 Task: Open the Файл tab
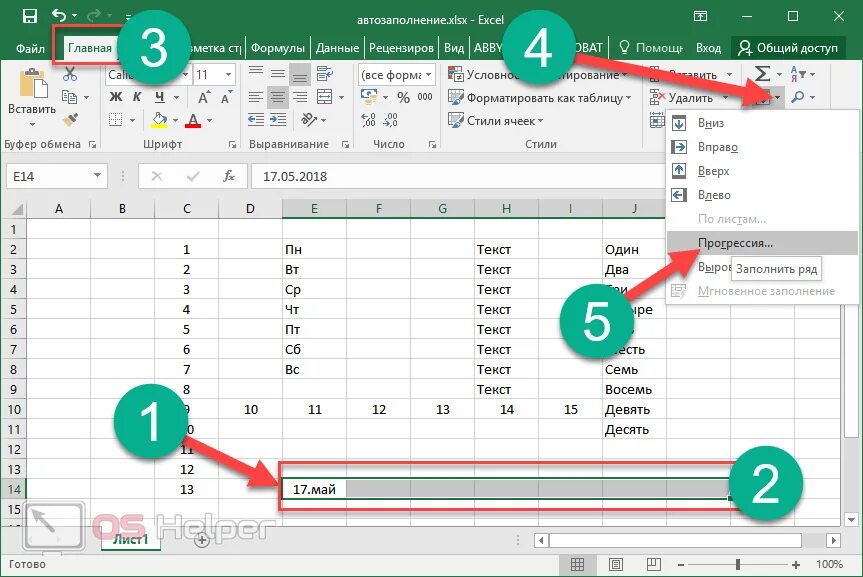[30, 48]
